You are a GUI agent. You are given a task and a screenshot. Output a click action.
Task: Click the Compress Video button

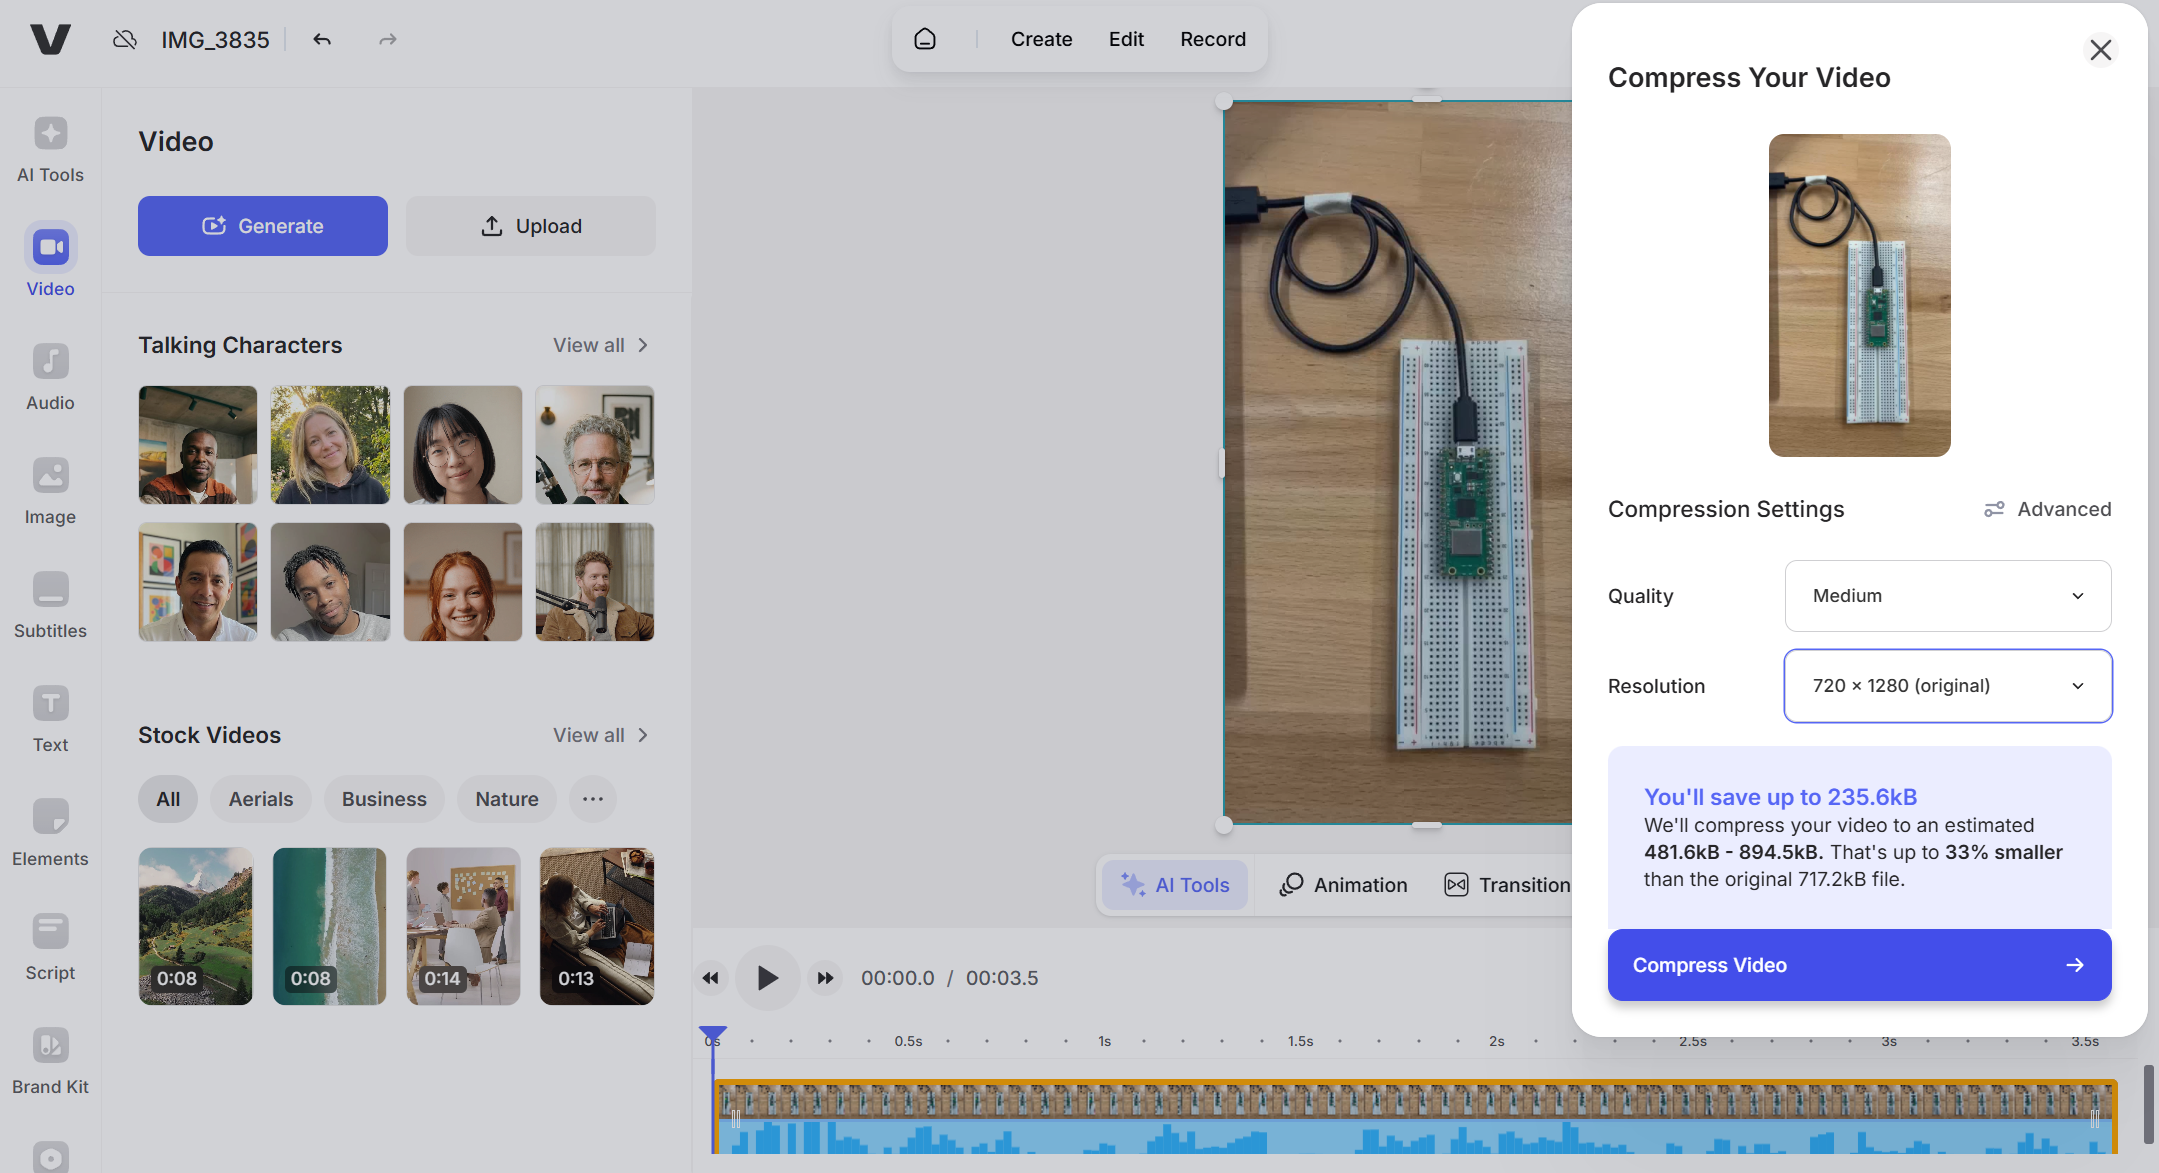[x=1857, y=964]
